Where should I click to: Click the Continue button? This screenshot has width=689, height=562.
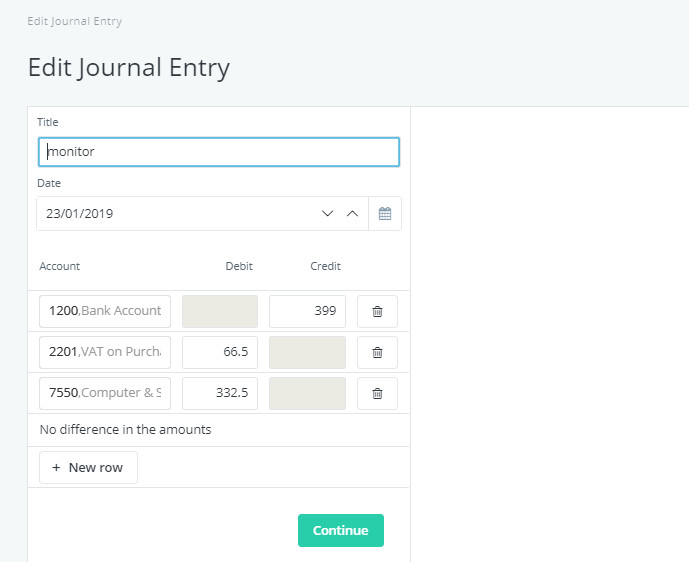click(340, 531)
